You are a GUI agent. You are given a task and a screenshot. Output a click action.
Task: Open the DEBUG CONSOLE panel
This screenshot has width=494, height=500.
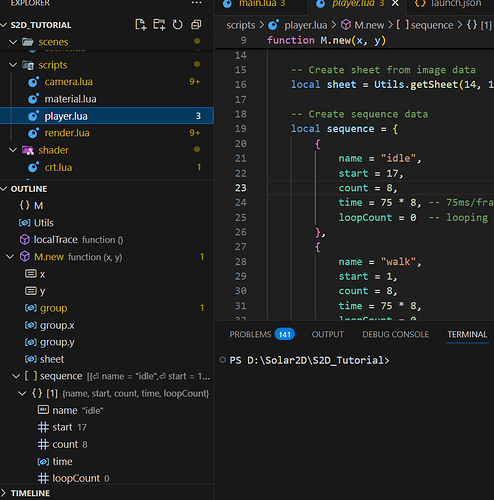point(395,334)
